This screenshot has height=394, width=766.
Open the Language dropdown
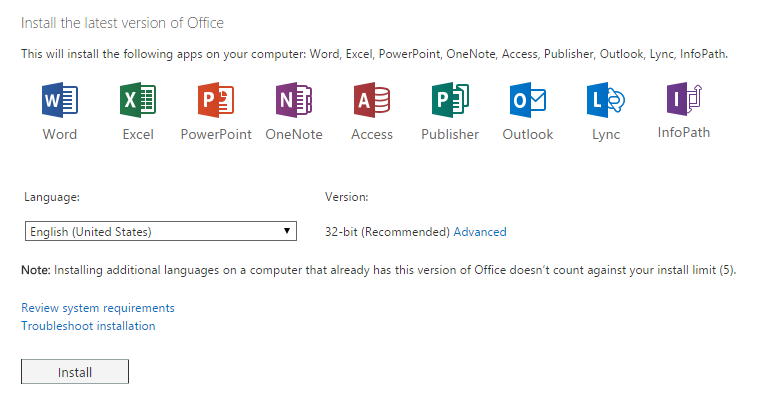(x=161, y=231)
